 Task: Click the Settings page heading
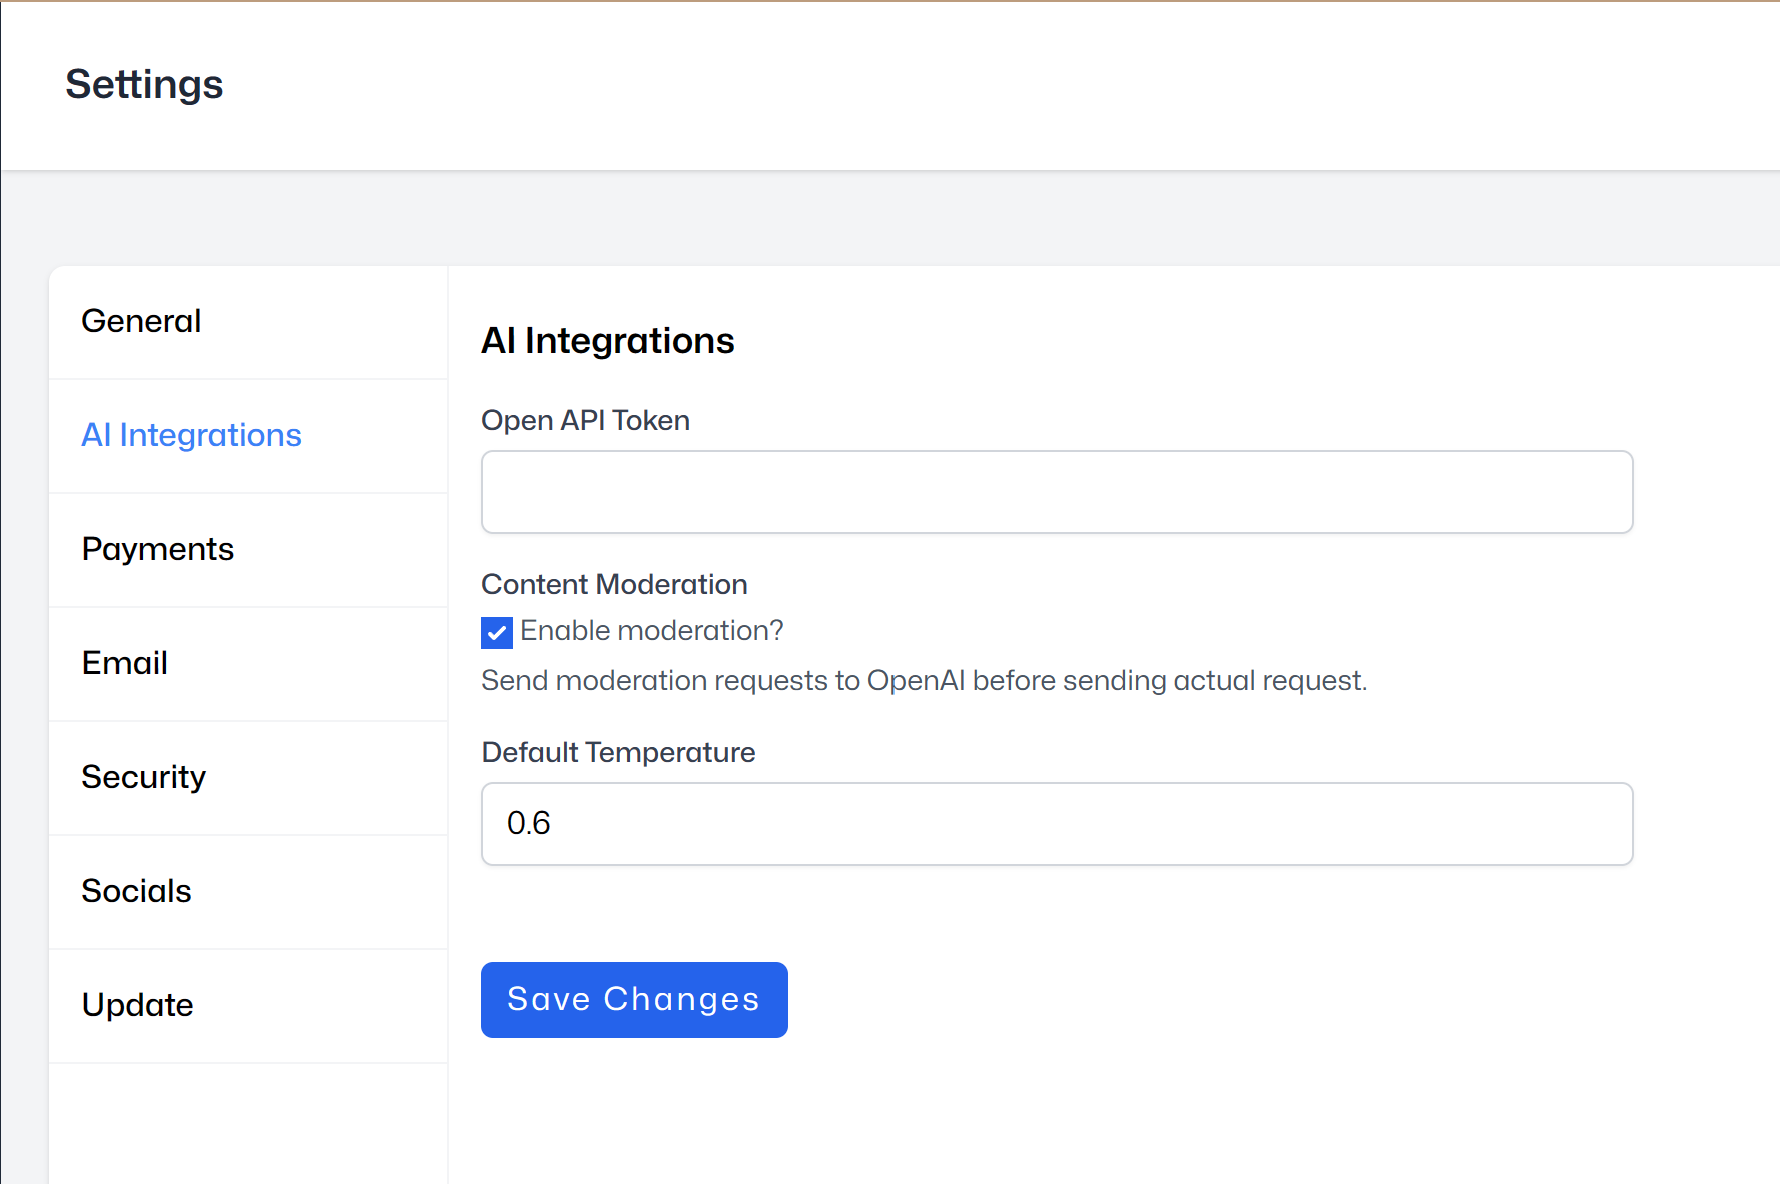tap(144, 85)
